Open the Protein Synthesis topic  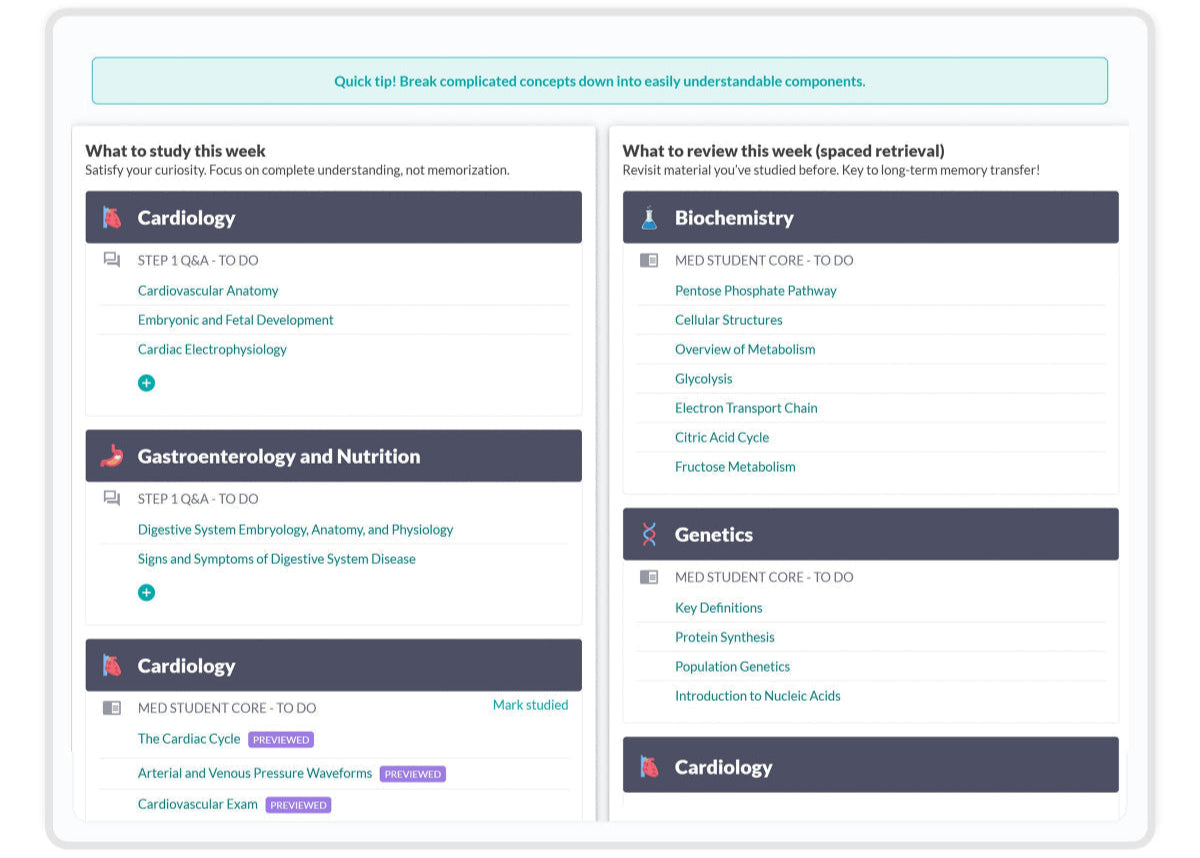(x=724, y=637)
